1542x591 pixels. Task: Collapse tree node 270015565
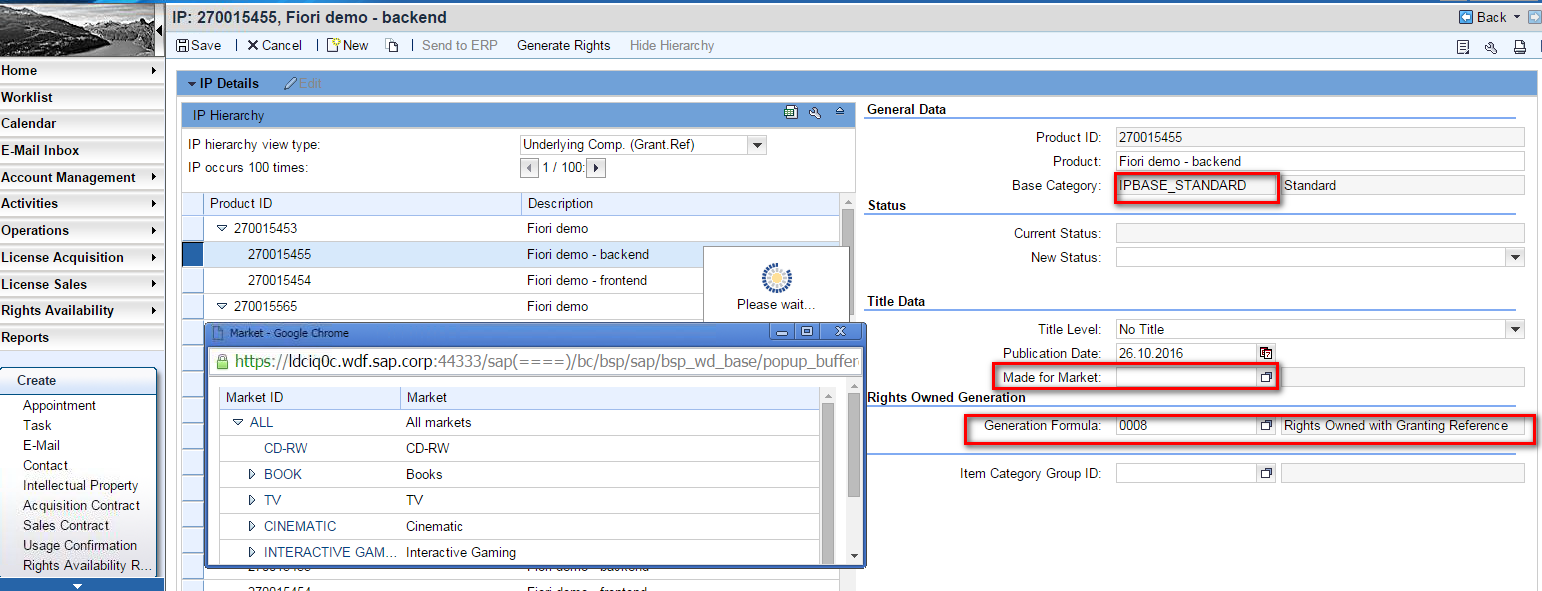point(223,306)
